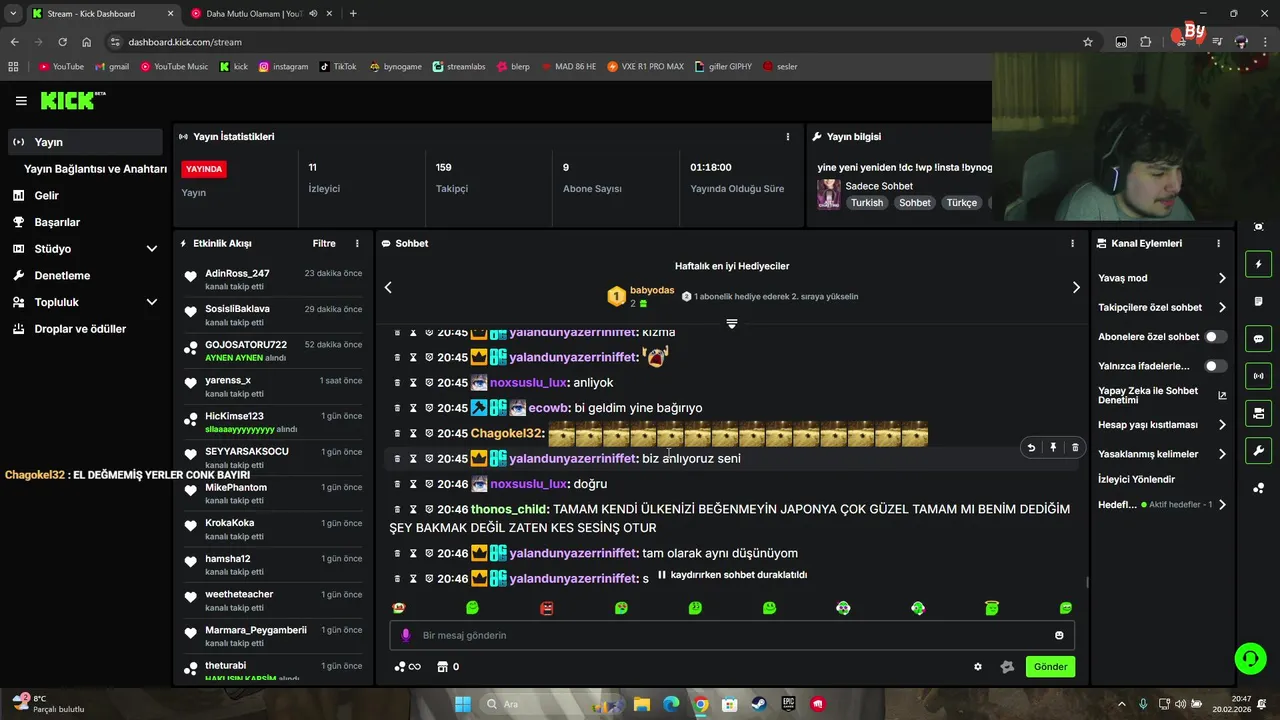The height and width of the screenshot is (720, 1280).
Task: Bookmark this page with star icon
Action: coord(1088,42)
